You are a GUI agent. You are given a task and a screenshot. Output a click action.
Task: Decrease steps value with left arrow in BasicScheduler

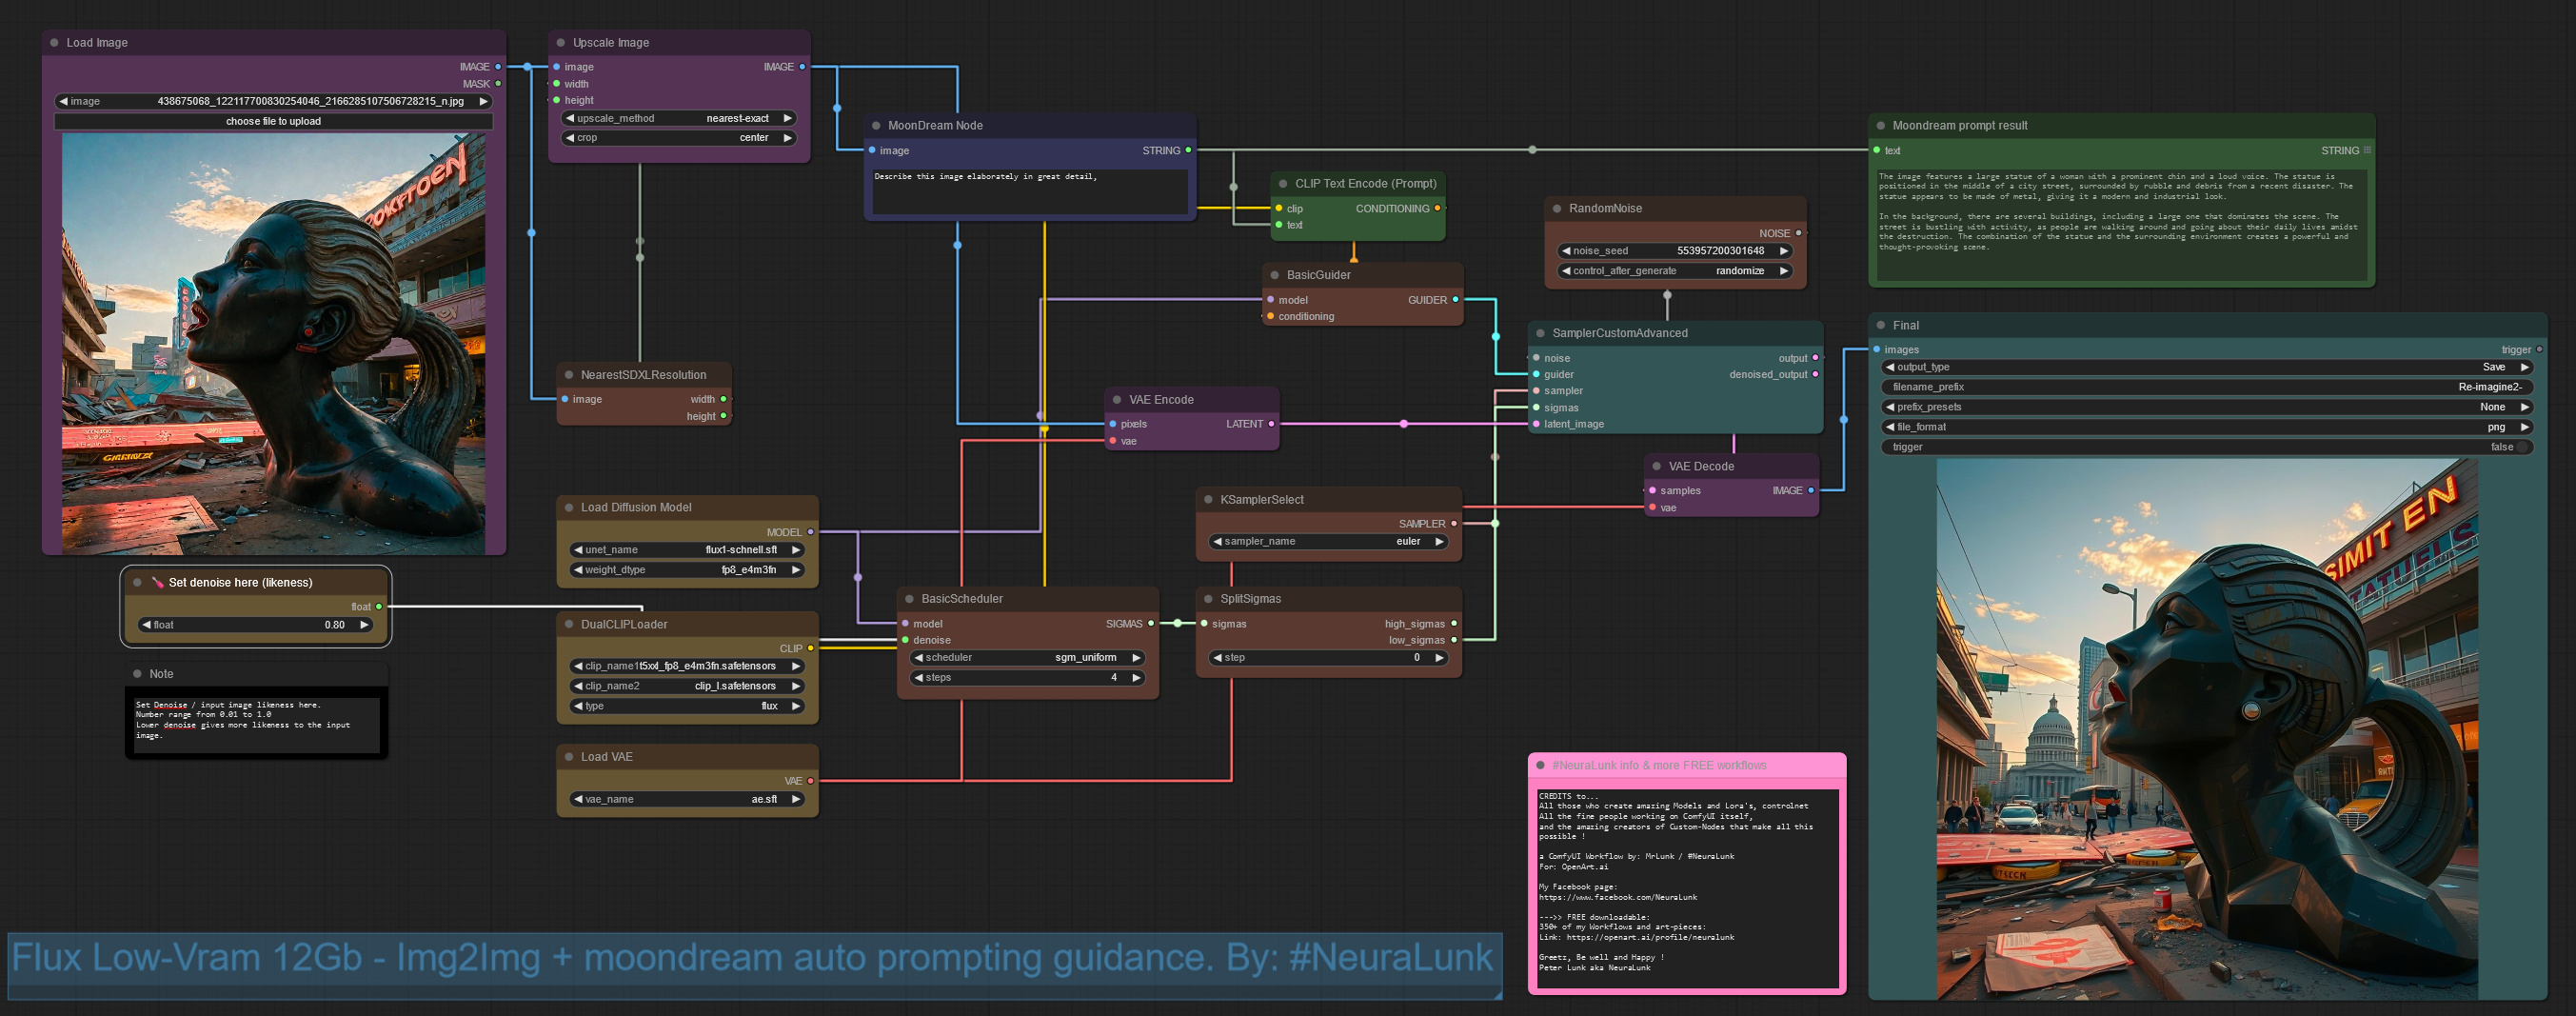tap(919, 677)
